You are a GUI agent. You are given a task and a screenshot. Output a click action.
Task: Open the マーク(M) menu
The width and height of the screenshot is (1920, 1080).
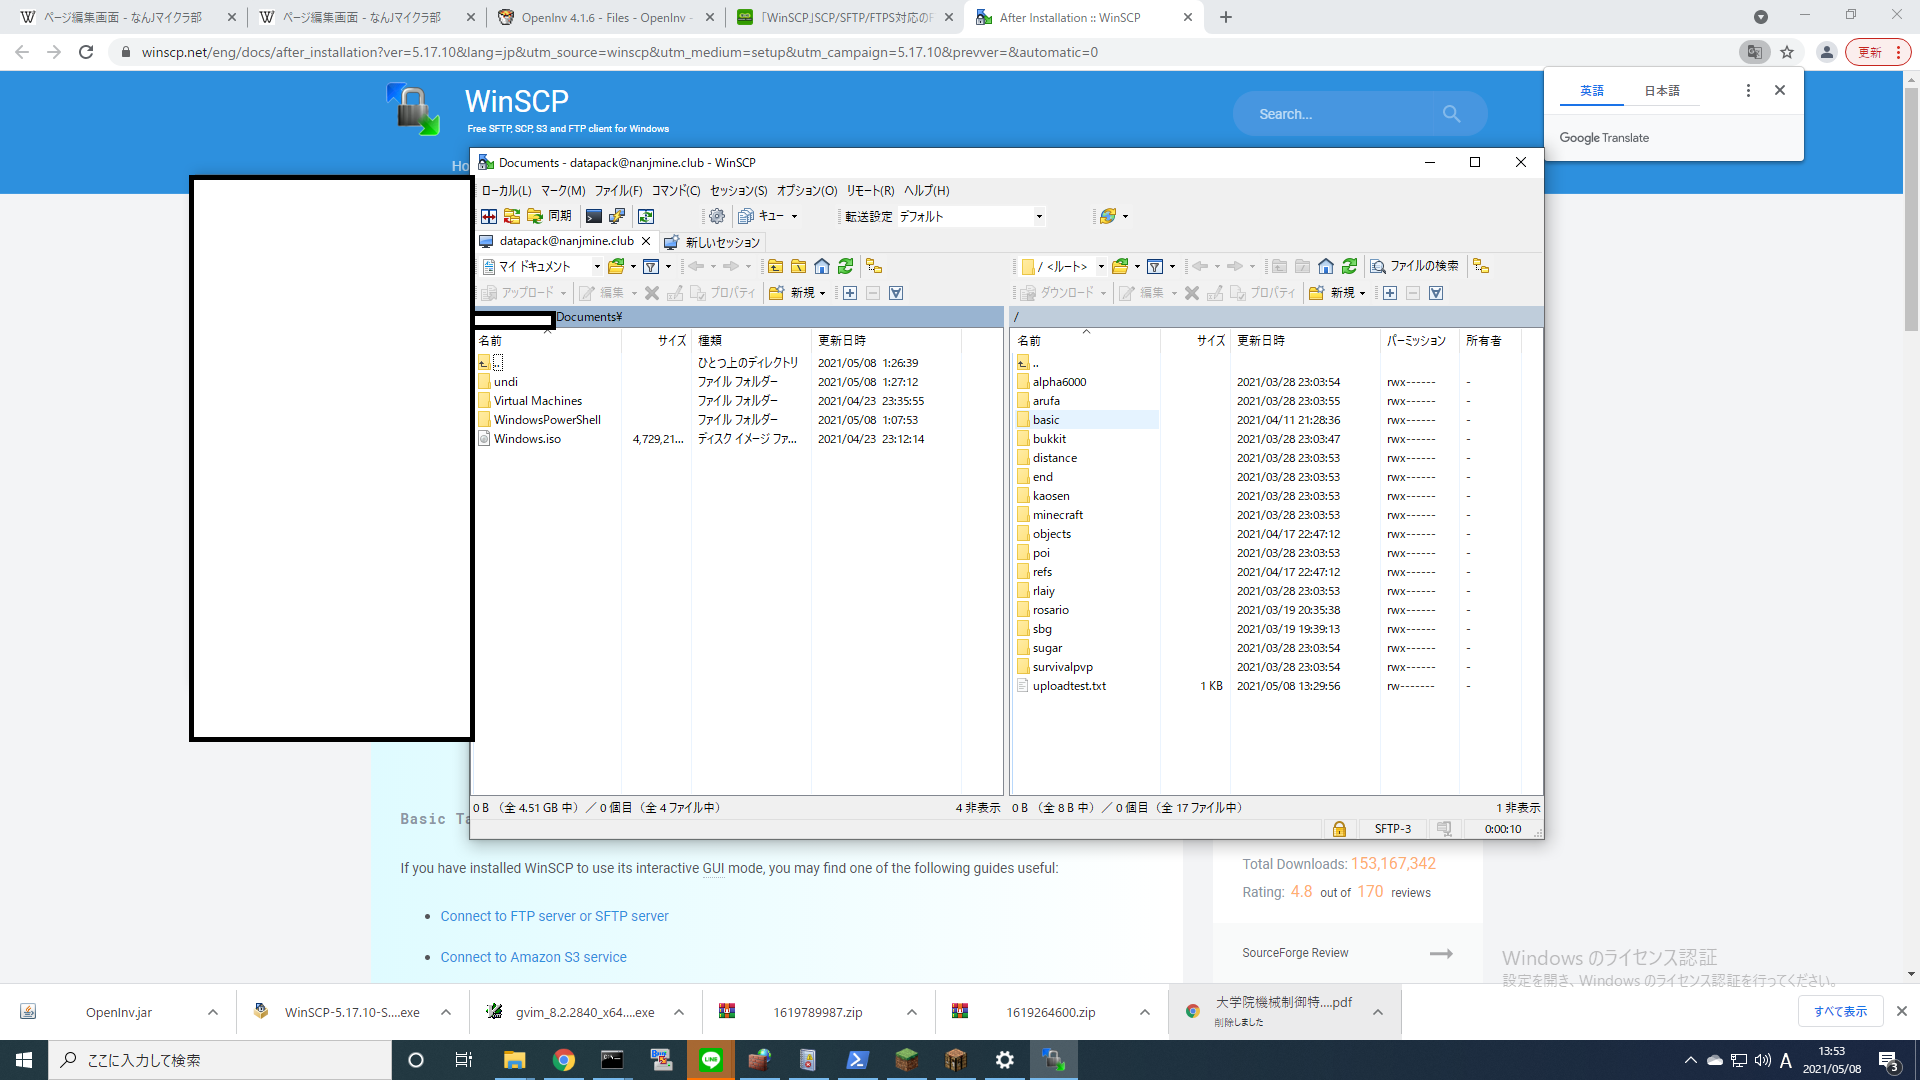pyautogui.click(x=563, y=190)
